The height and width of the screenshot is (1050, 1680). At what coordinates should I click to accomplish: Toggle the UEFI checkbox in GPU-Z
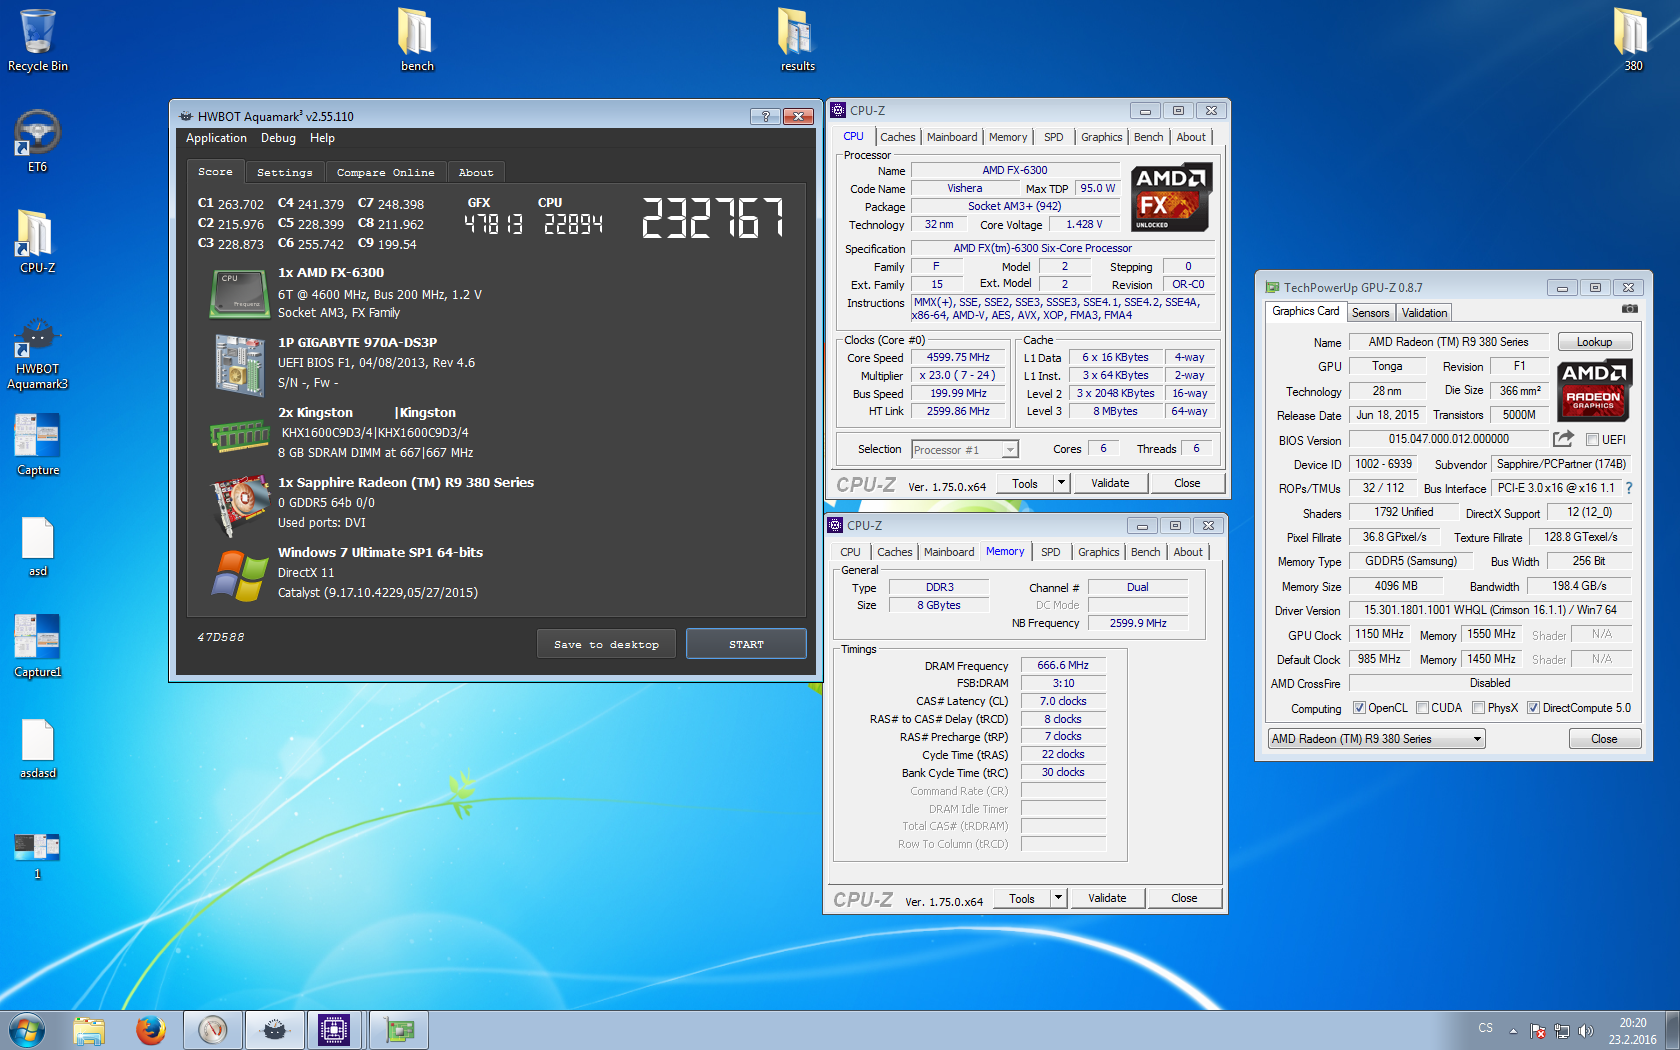point(1592,440)
